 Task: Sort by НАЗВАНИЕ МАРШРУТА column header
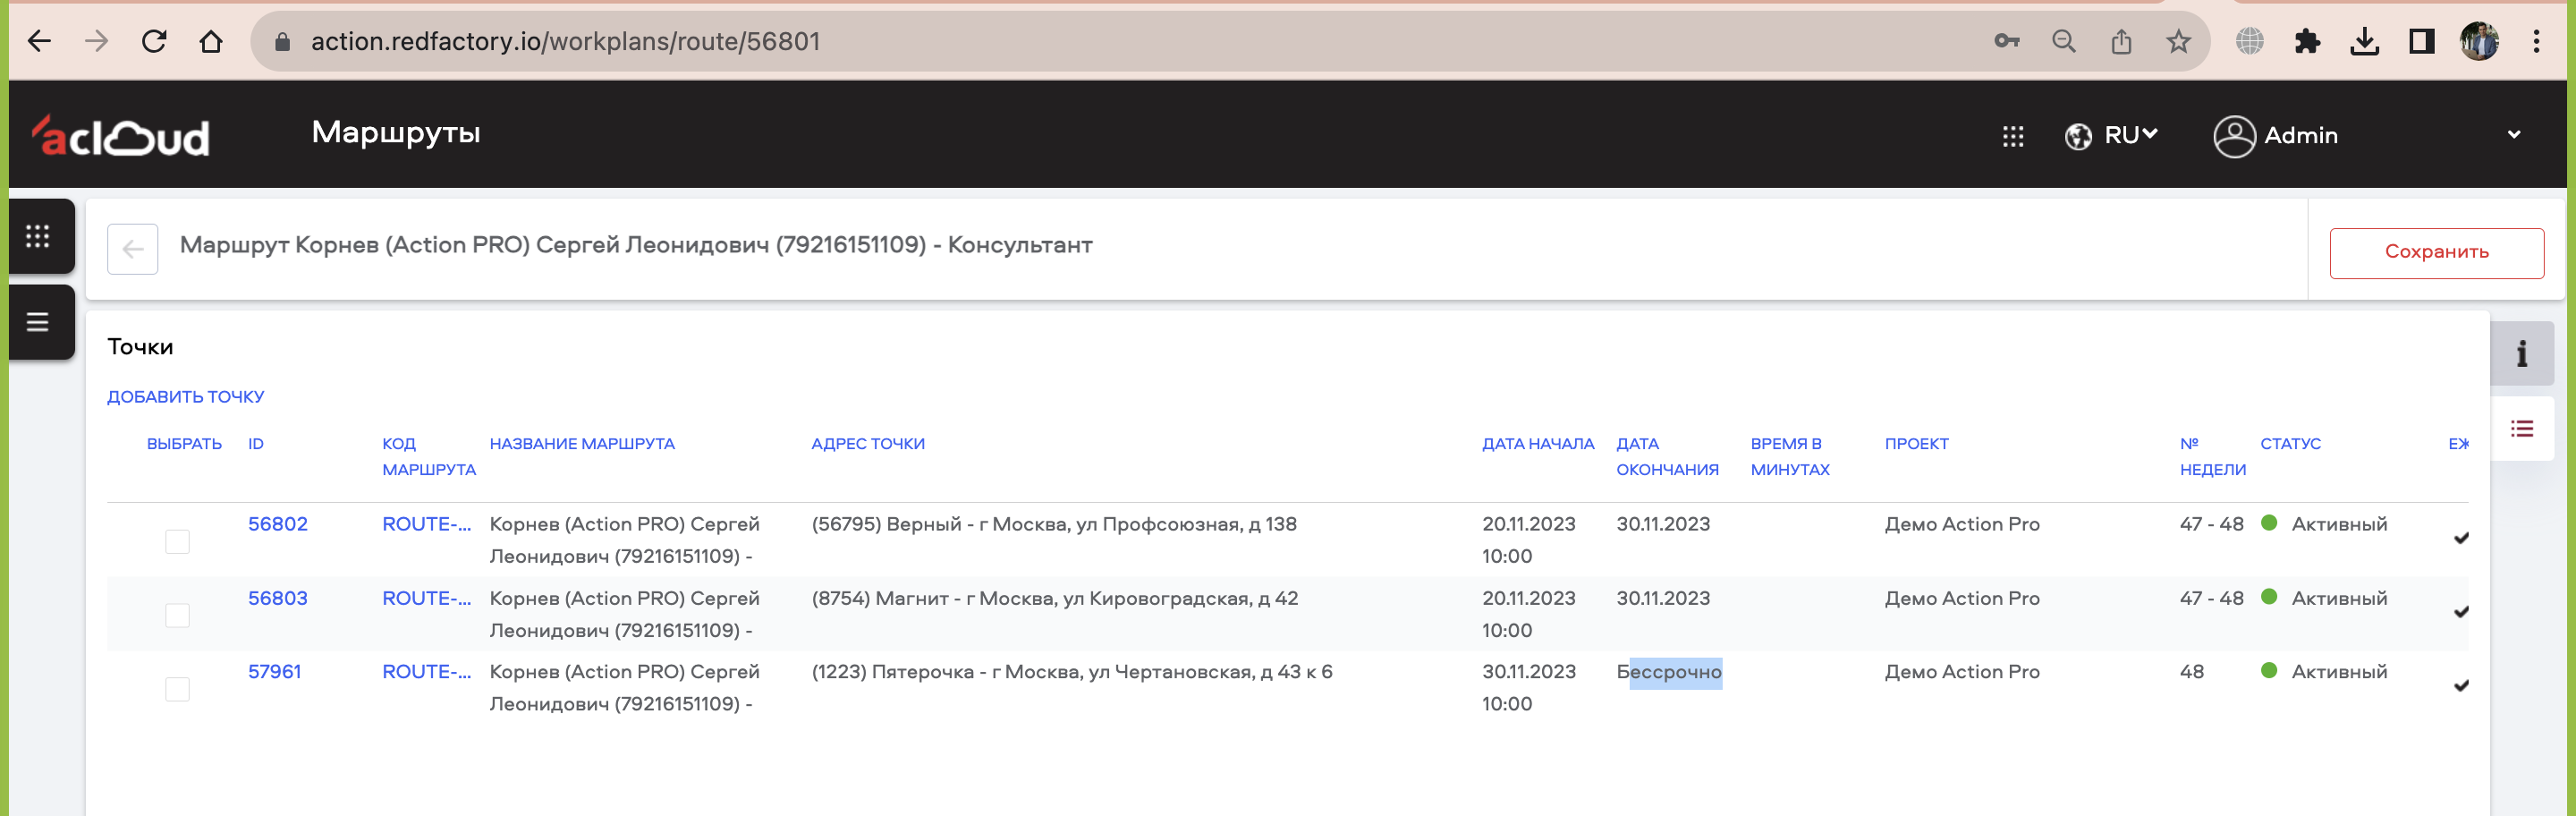[582, 444]
